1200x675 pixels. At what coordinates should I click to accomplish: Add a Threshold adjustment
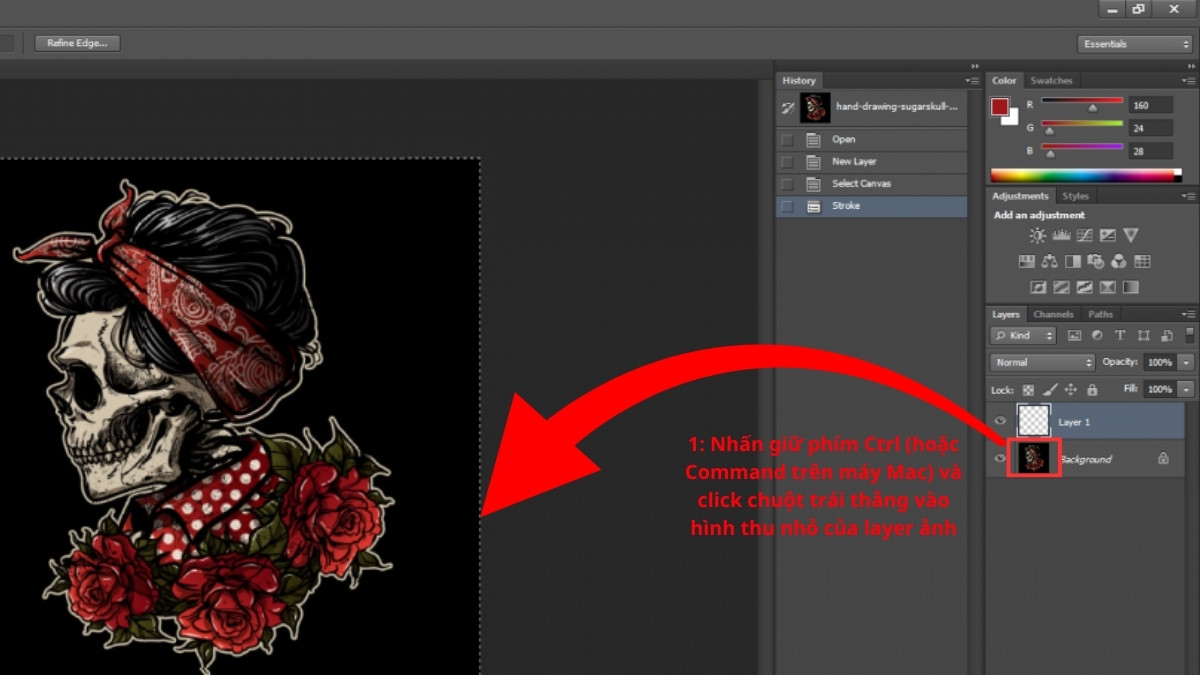click(1084, 288)
